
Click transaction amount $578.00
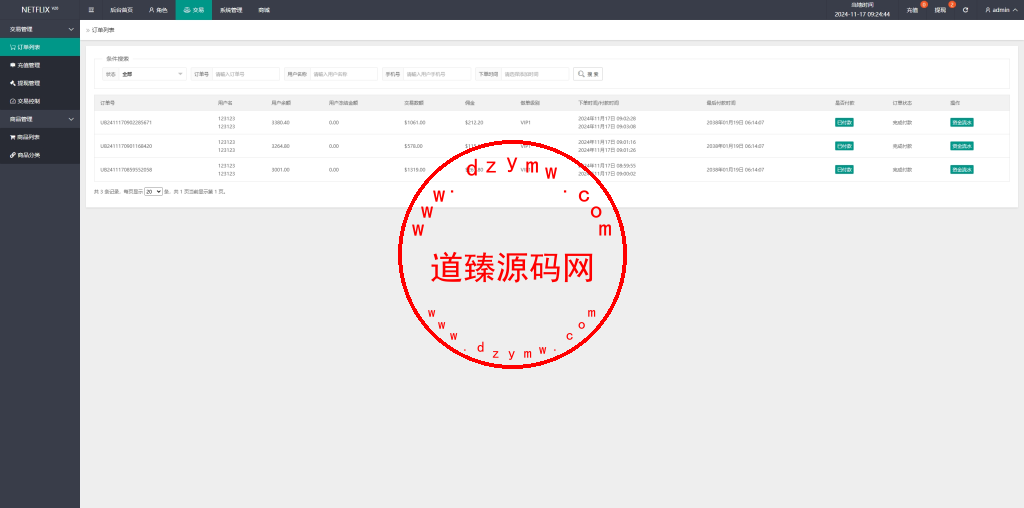coord(413,146)
